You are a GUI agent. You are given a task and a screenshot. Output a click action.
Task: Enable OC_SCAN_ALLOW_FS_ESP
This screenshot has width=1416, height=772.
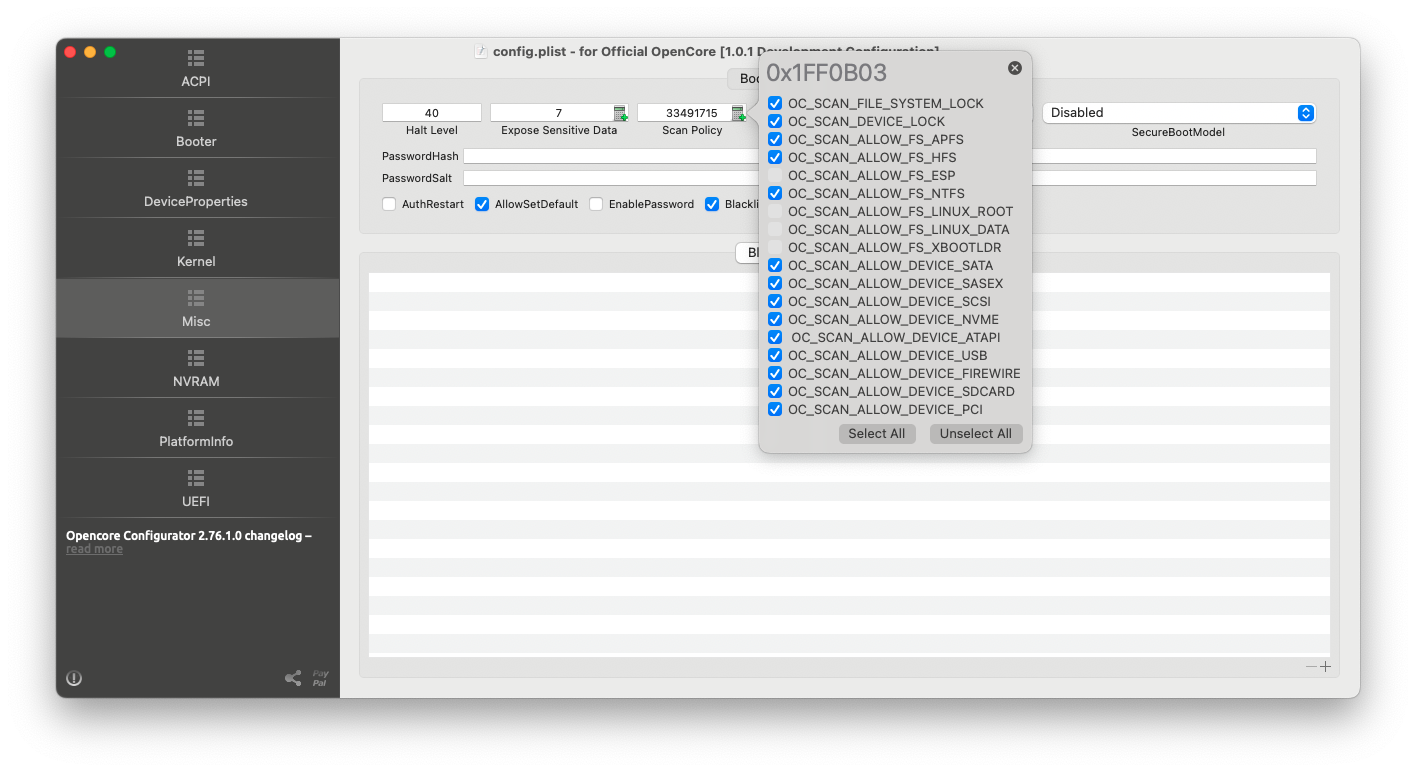pos(775,175)
